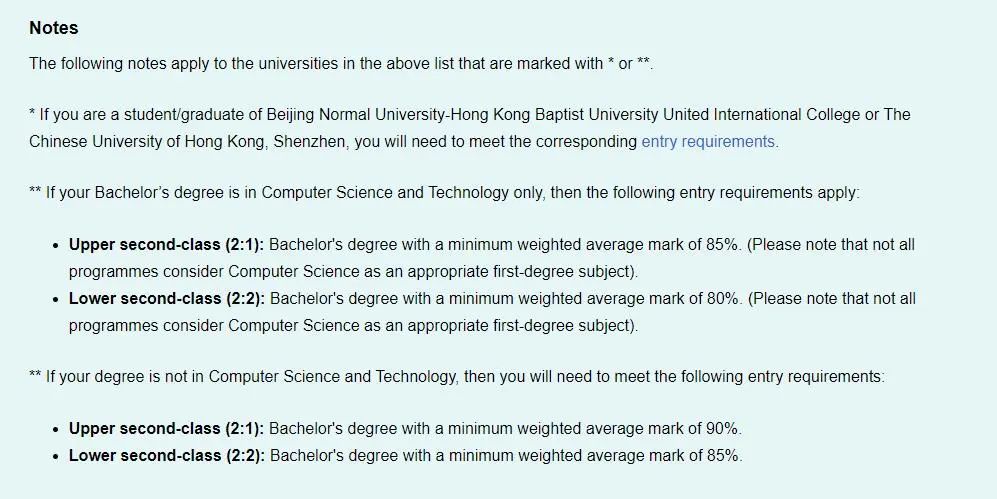Screen dimensions: 997x499
Task: Select "Lower second-class (2:2)" label beside 80% requirement
Action: tap(167, 298)
